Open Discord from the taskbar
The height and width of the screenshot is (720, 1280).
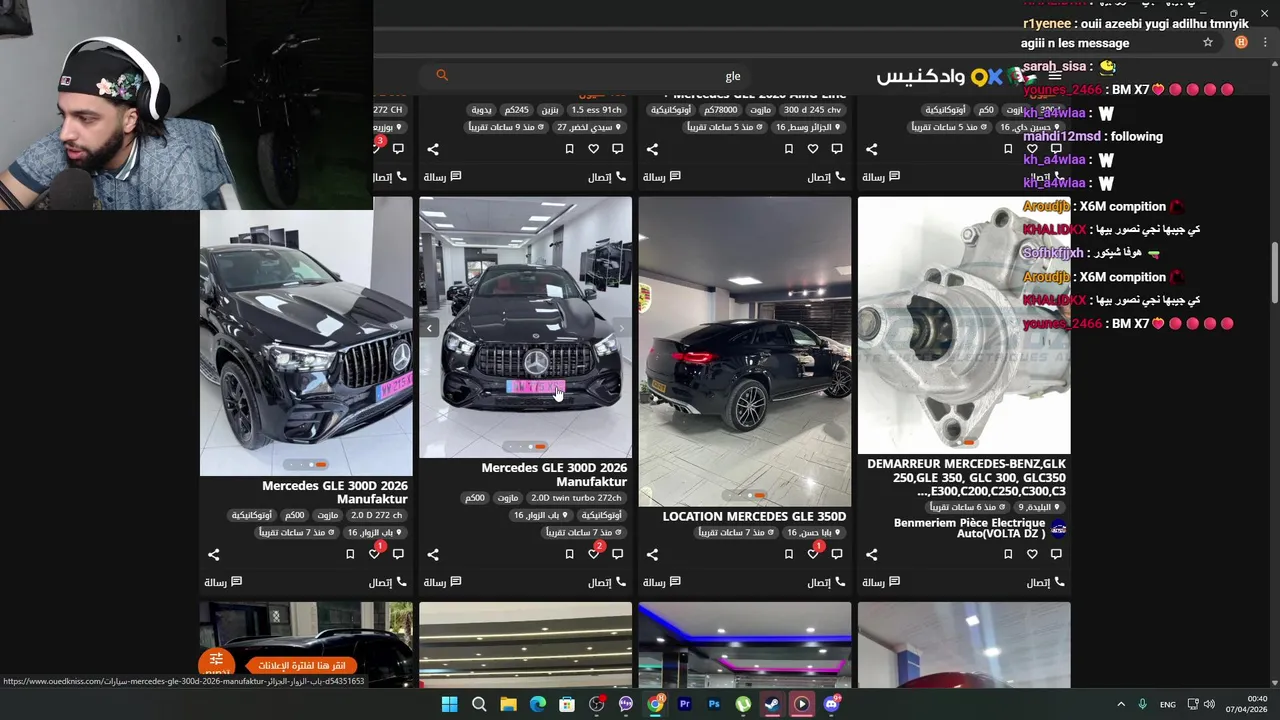point(831,704)
